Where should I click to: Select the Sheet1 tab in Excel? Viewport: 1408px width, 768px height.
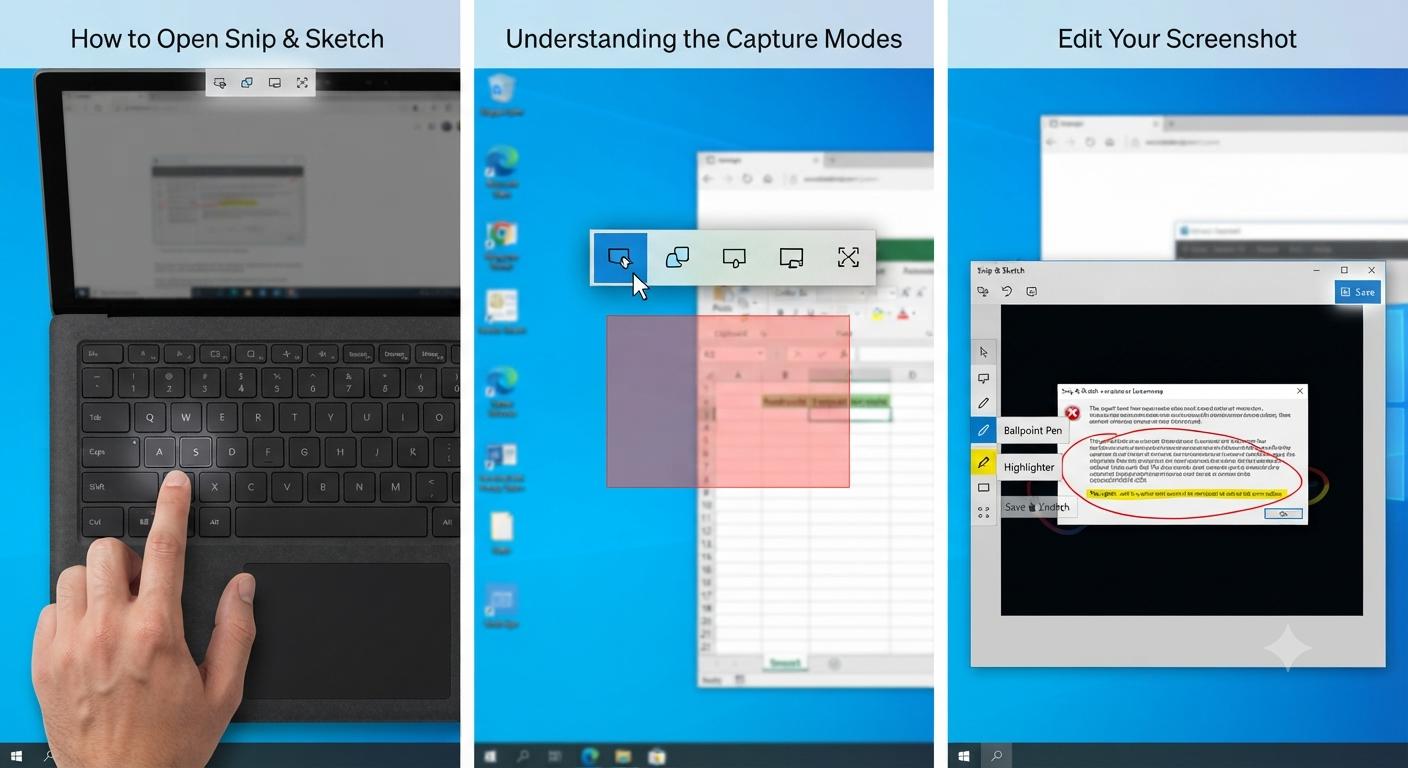(787, 663)
